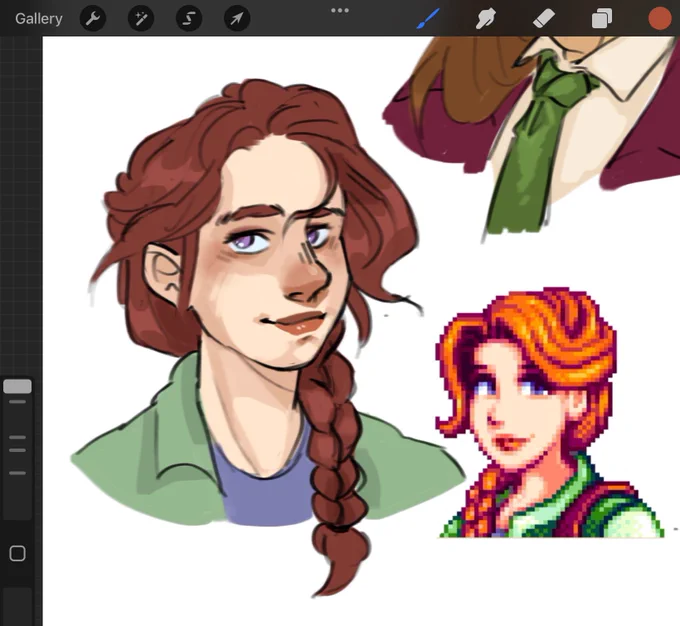Activate the Selection tool

point(189,19)
